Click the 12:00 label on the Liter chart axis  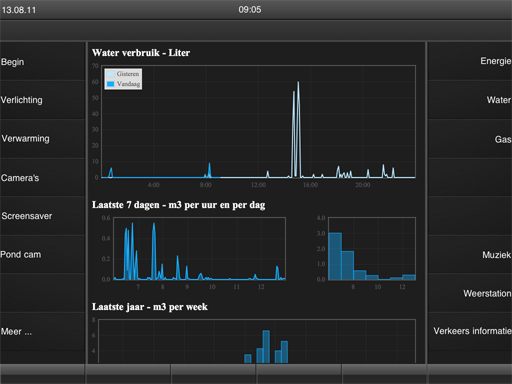[258, 185]
